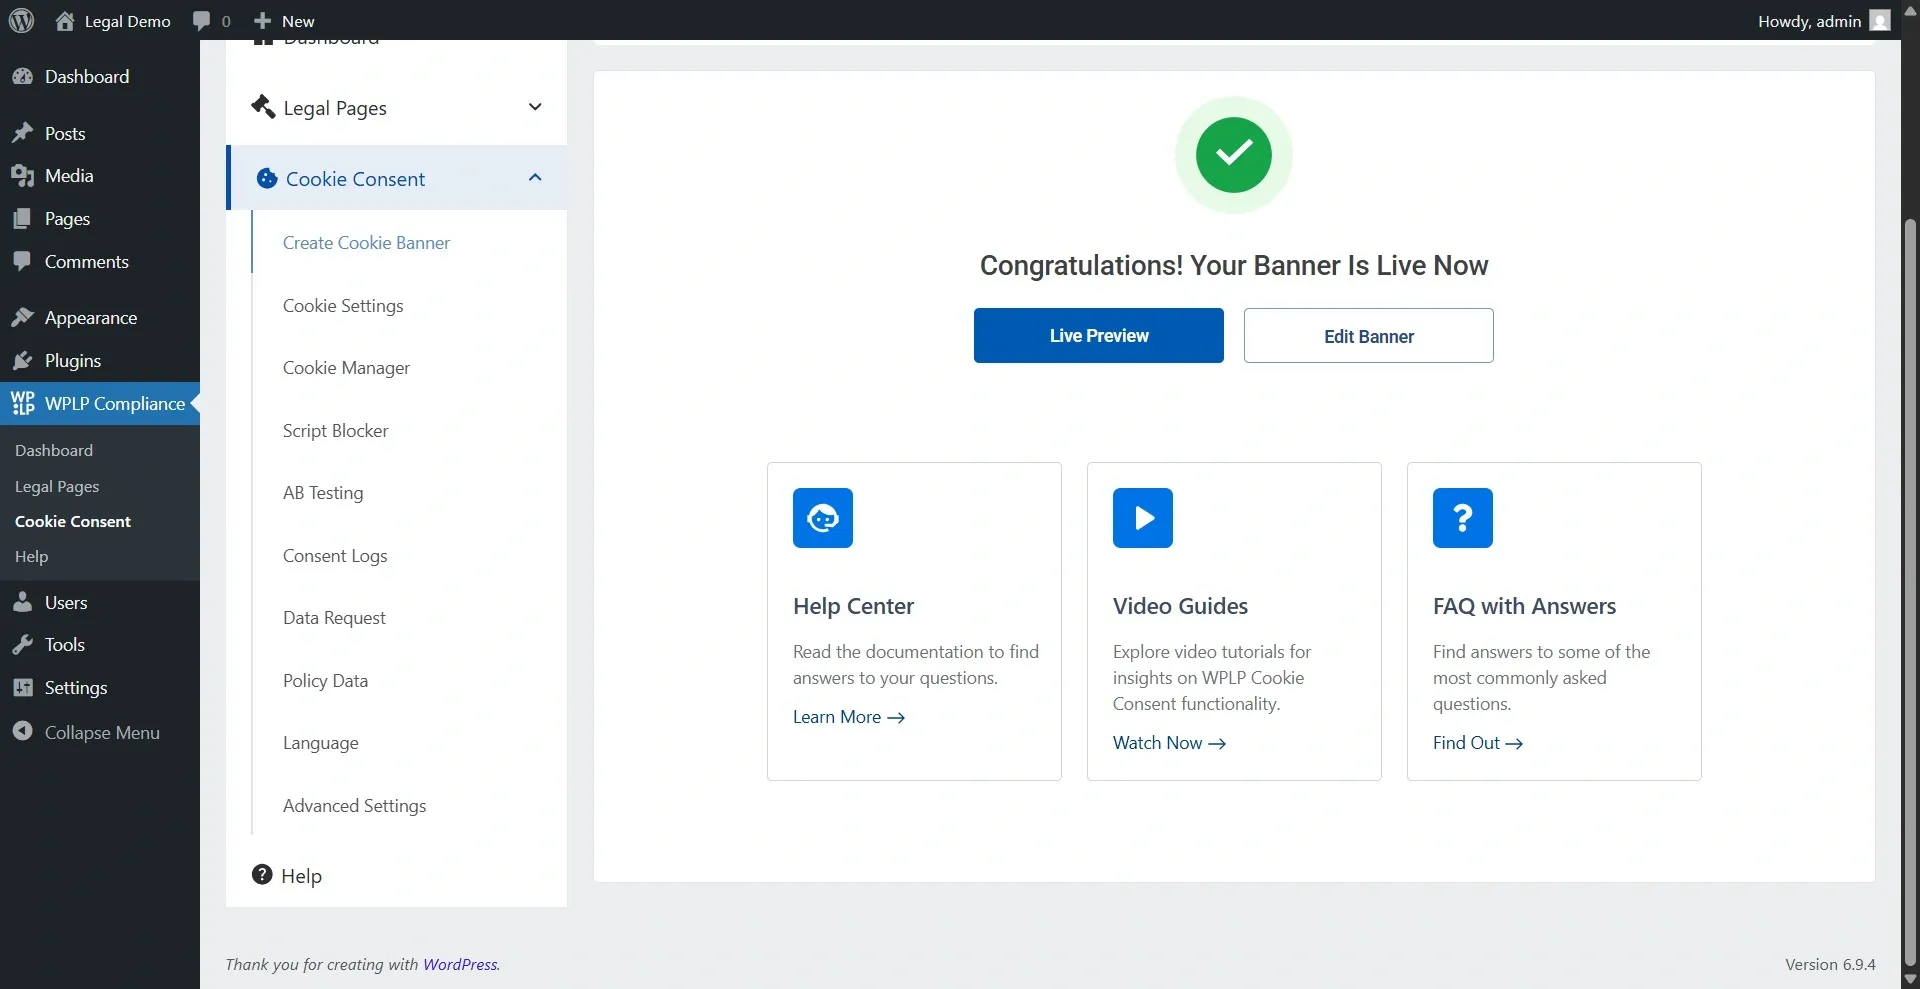1920x989 pixels.
Task: Click the Help Center support icon
Action: (823, 518)
